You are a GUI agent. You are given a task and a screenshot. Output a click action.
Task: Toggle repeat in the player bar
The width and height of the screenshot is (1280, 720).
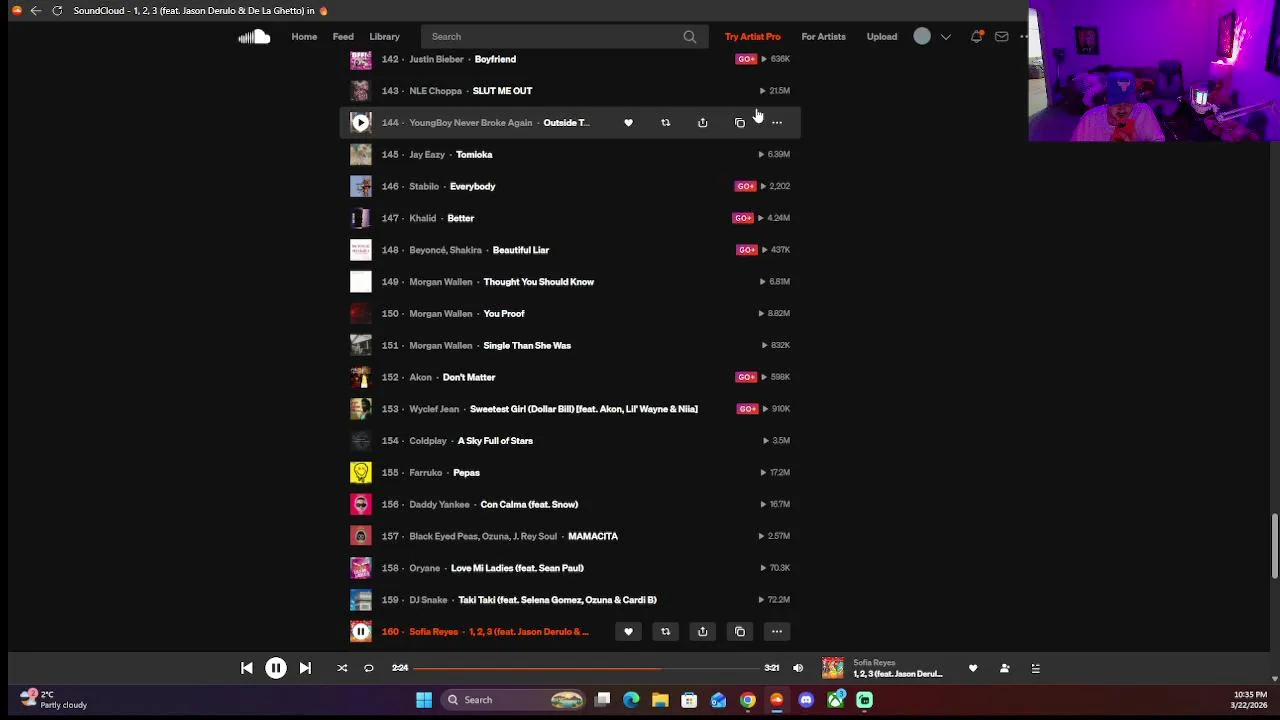coord(369,668)
